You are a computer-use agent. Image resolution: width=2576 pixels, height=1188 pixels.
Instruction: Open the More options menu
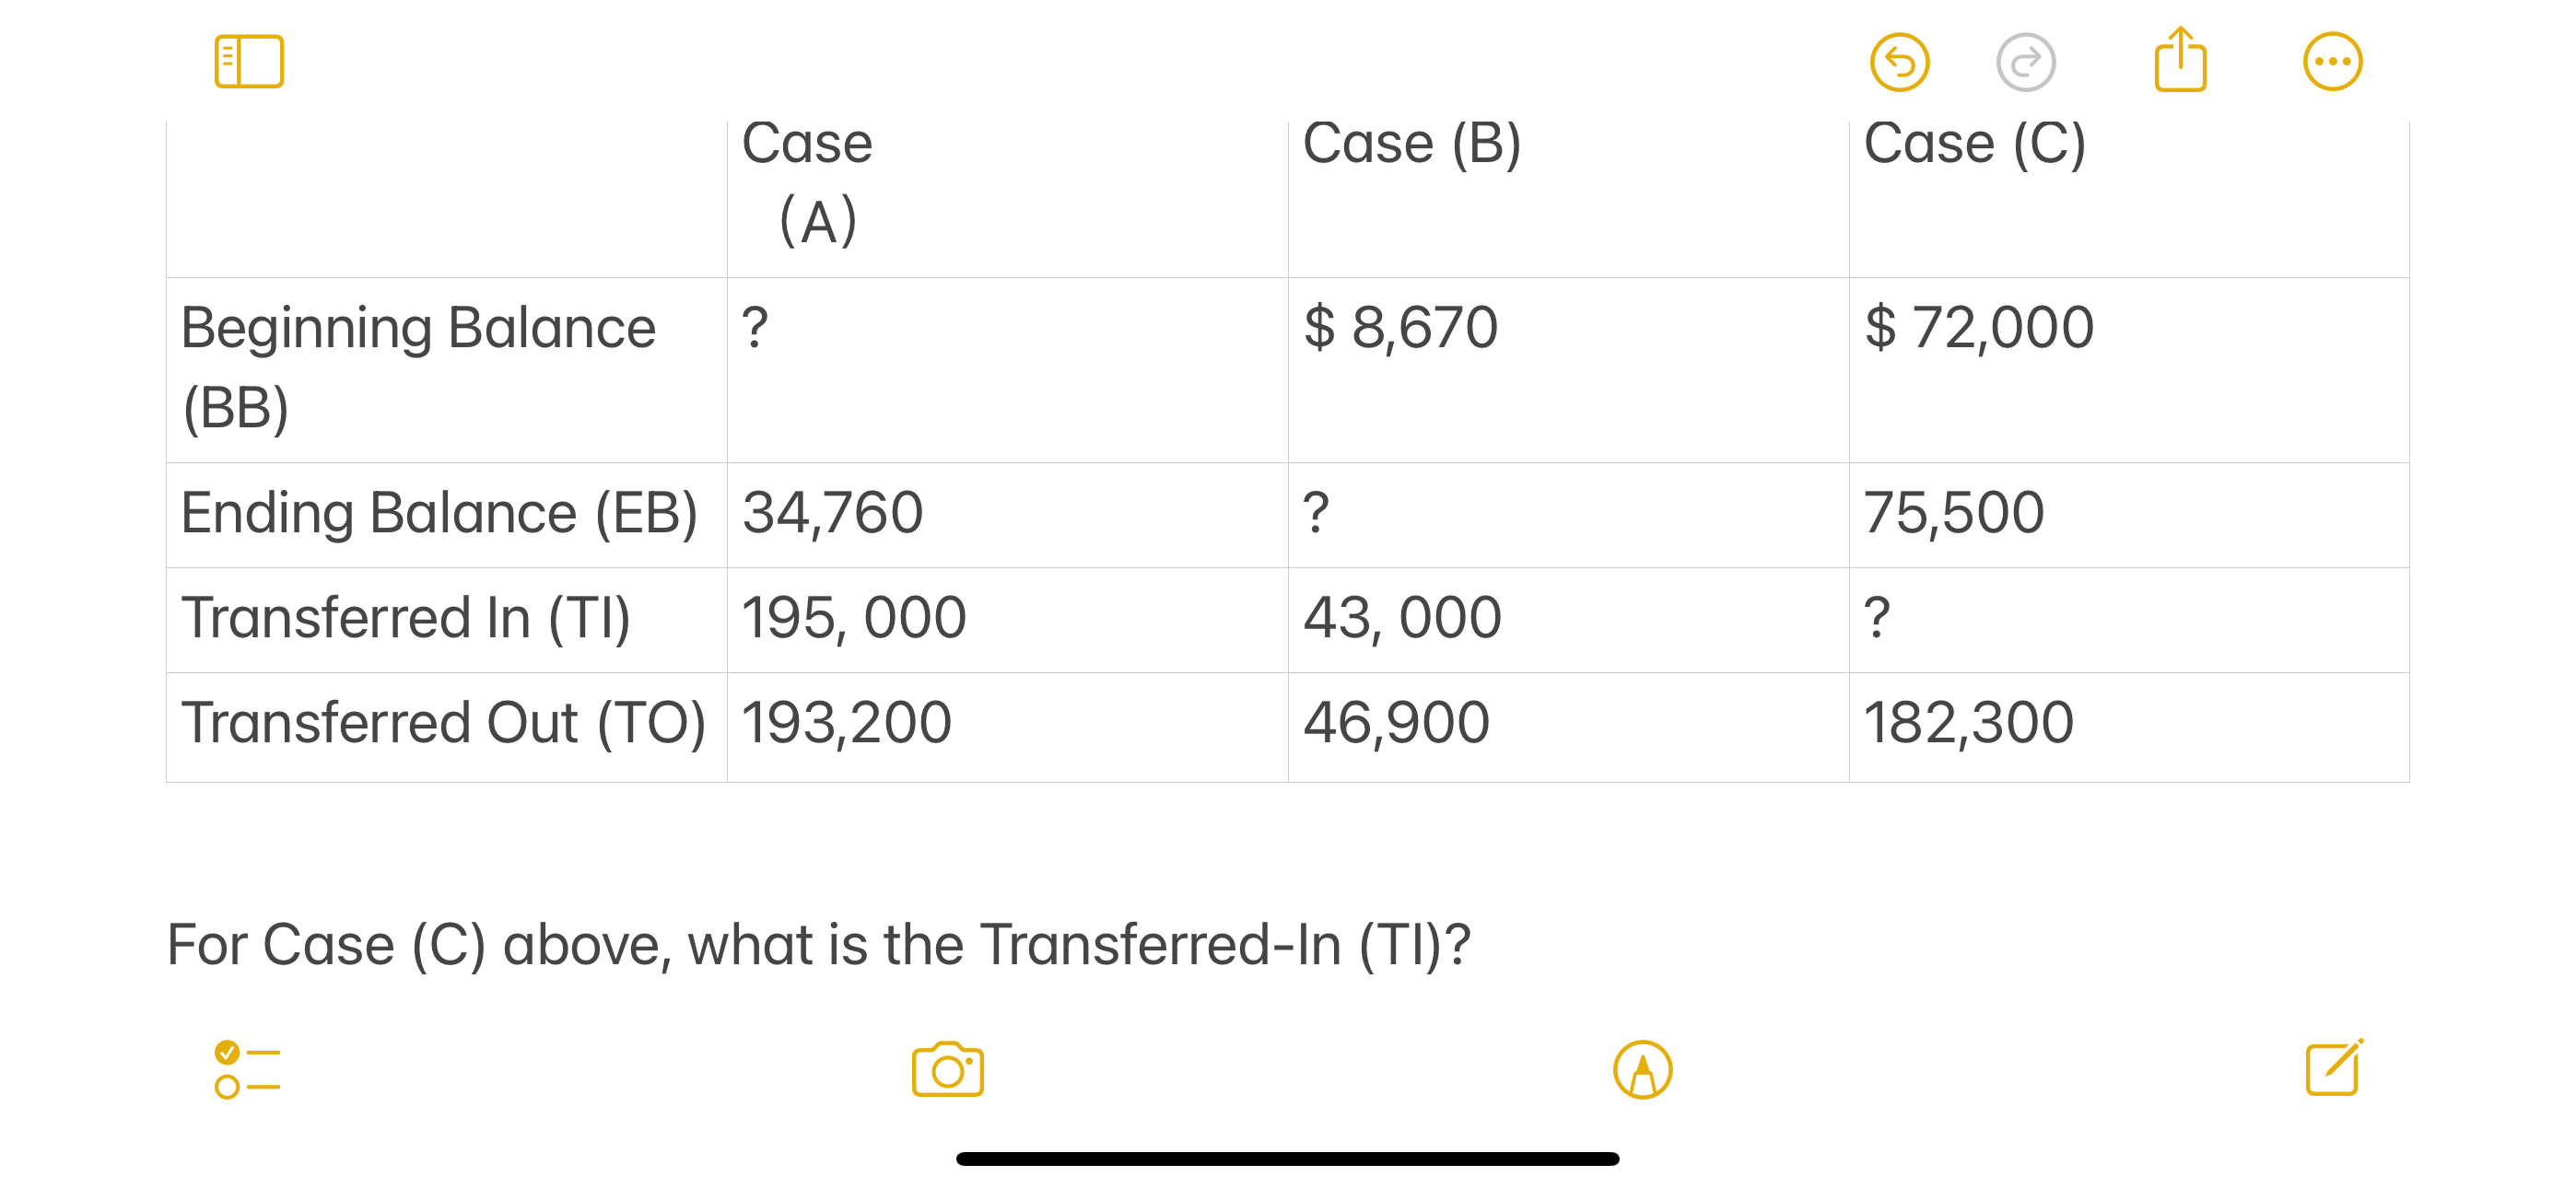click(x=2332, y=61)
